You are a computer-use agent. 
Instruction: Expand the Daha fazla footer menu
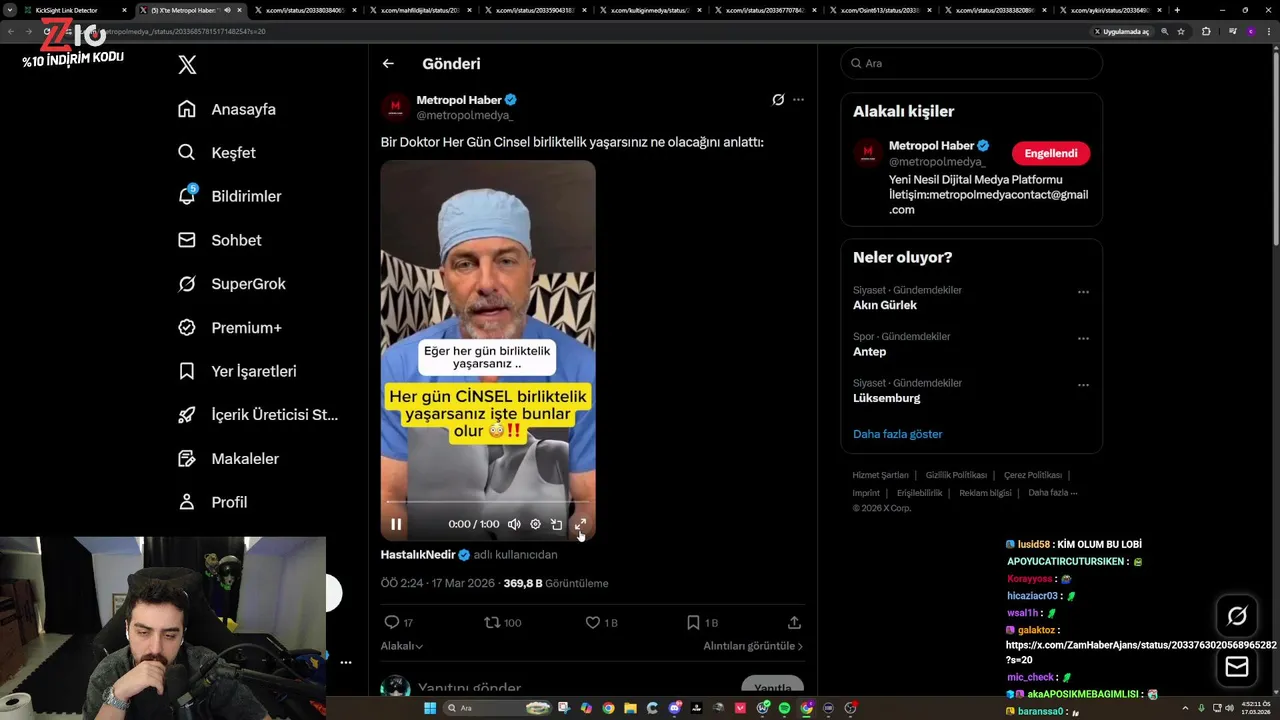tap(1053, 492)
